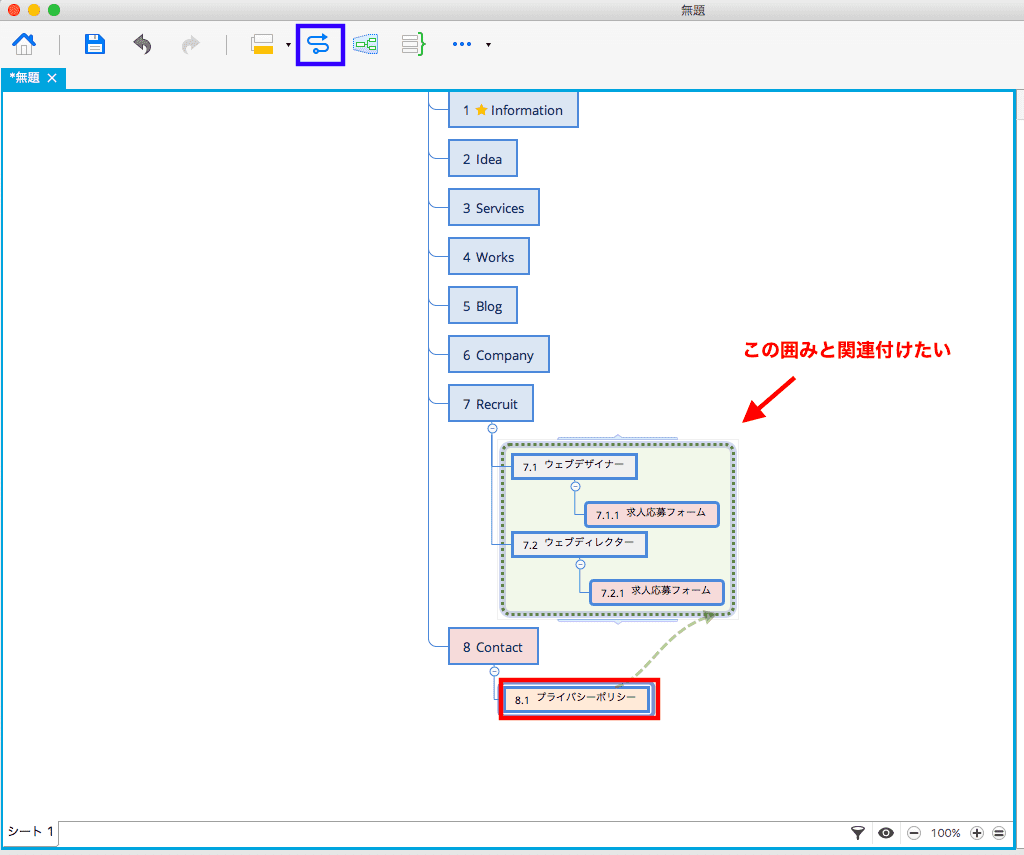Image resolution: width=1024 pixels, height=855 pixels.
Task: Undo the last action
Action: 142,44
